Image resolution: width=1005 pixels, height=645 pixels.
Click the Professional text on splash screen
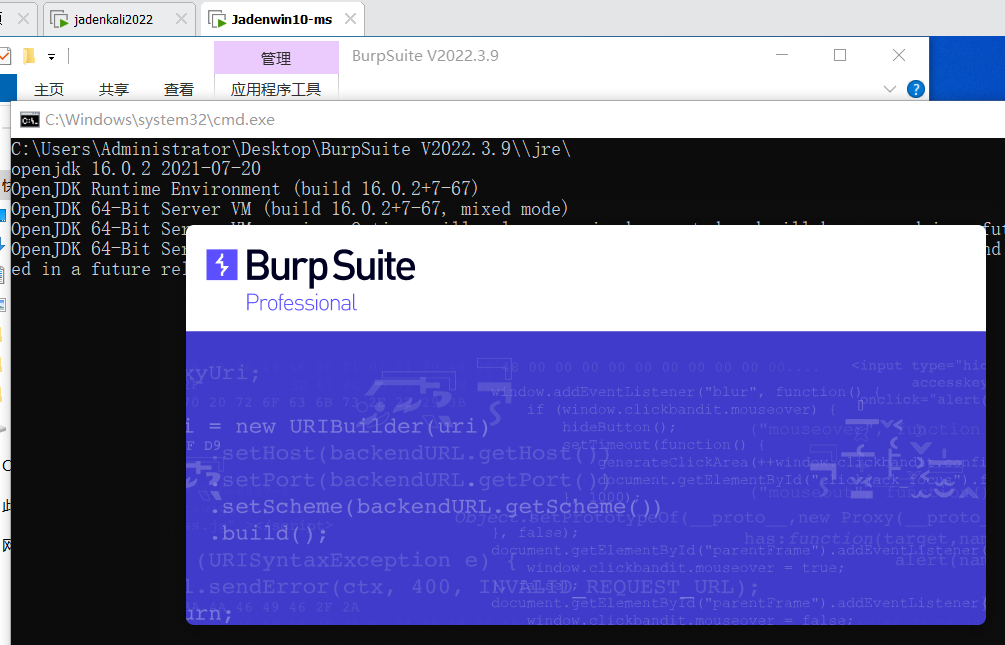tap(301, 303)
